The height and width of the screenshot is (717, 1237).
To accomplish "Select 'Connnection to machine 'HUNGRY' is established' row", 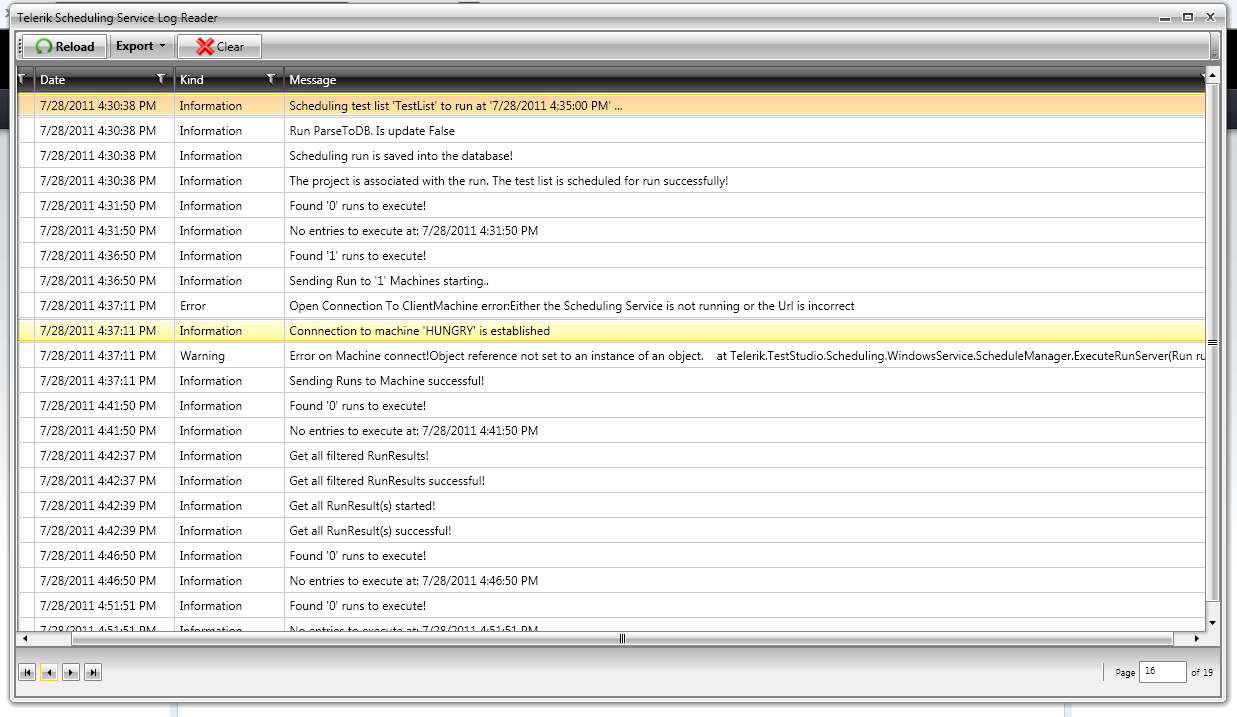I will tap(610, 330).
